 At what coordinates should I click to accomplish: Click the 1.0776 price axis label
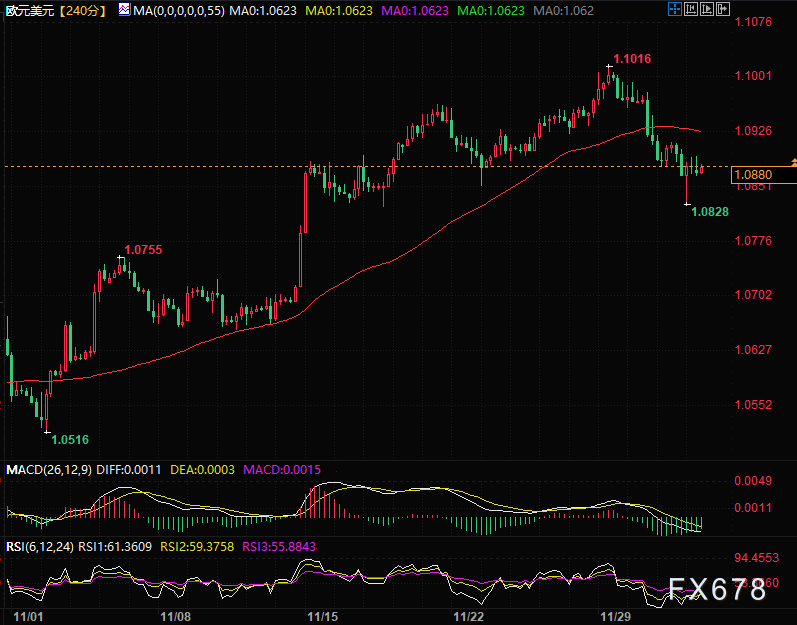[753, 240]
